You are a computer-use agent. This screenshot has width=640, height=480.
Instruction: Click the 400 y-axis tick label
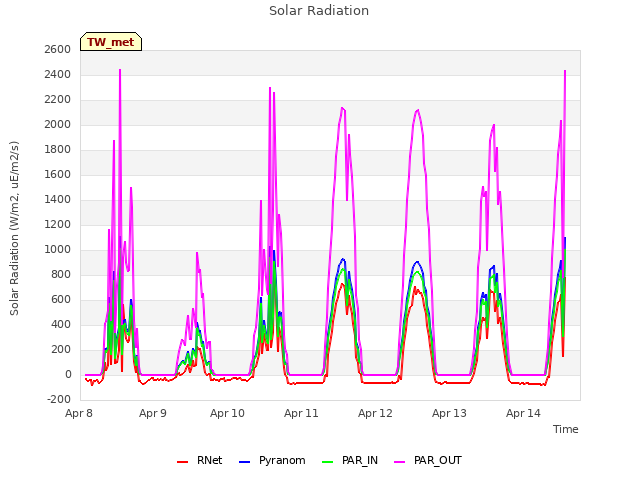61,324
